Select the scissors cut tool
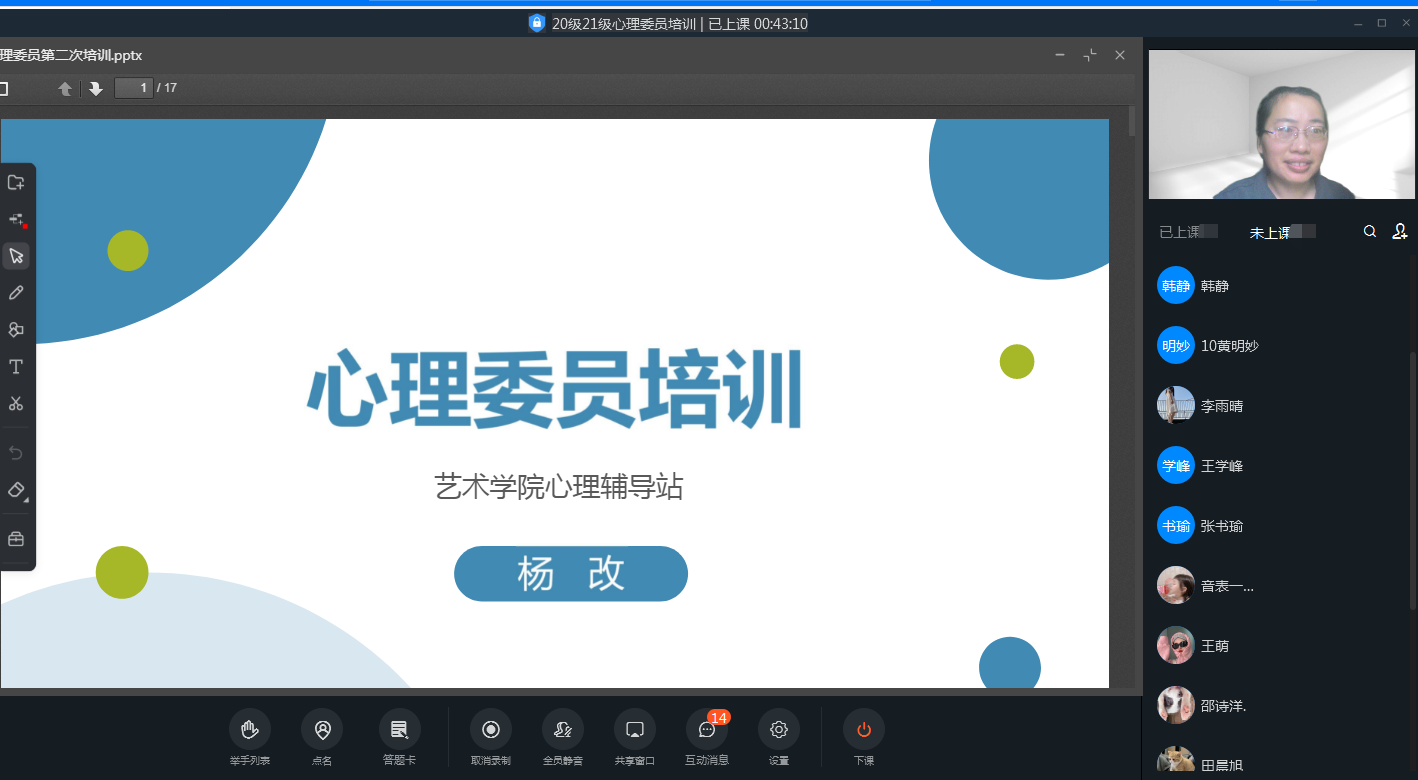Screen dimensions: 1418x780 tap(16, 404)
